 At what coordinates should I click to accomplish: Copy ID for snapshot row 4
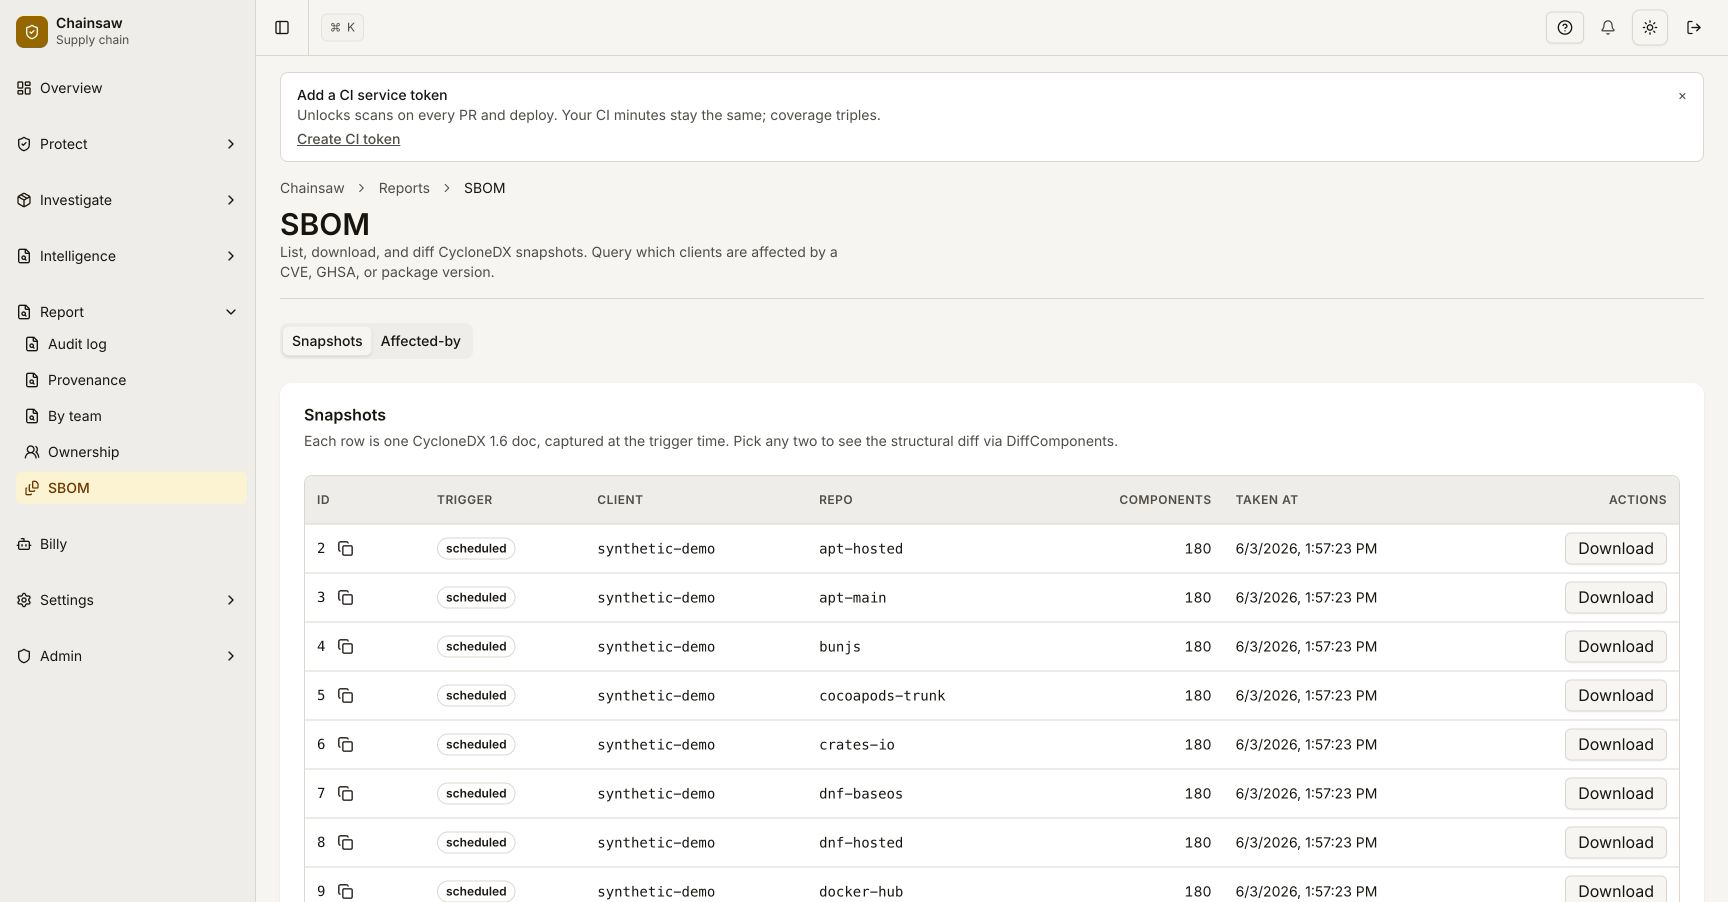345,646
